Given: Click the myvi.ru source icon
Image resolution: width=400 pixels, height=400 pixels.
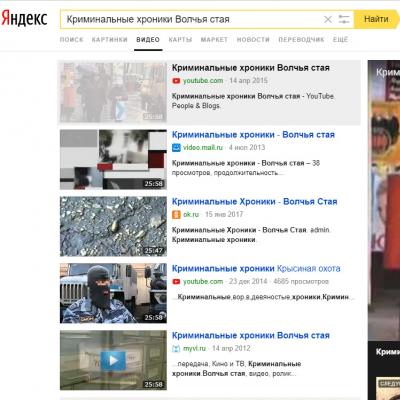Looking at the screenshot, I should [x=176, y=348].
